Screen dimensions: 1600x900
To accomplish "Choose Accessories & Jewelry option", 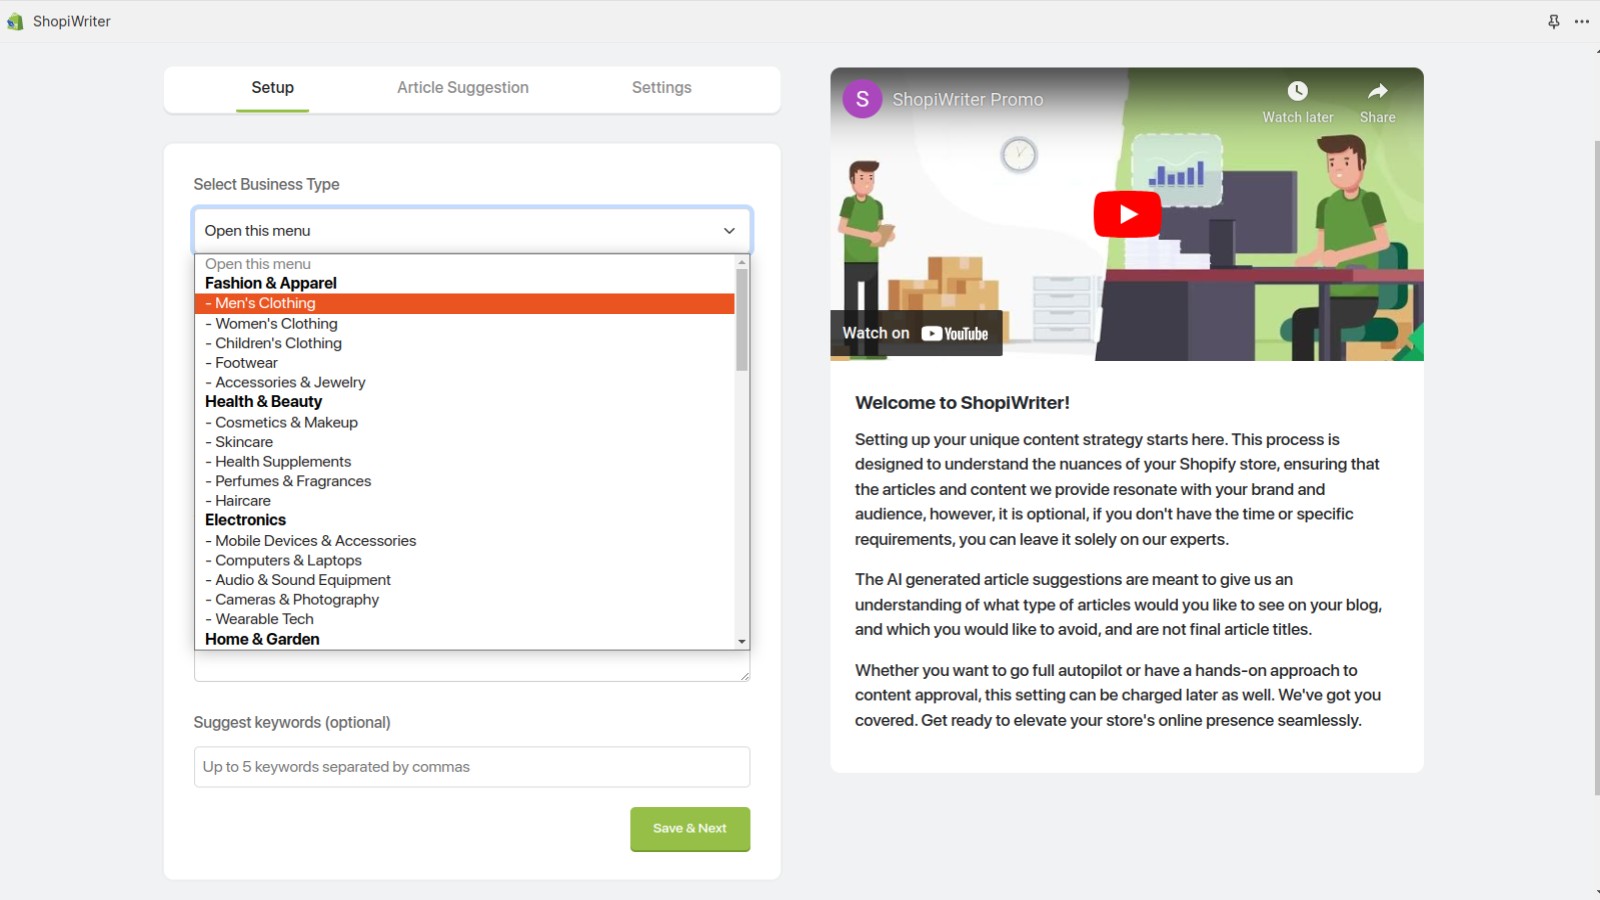I will coord(465,383).
